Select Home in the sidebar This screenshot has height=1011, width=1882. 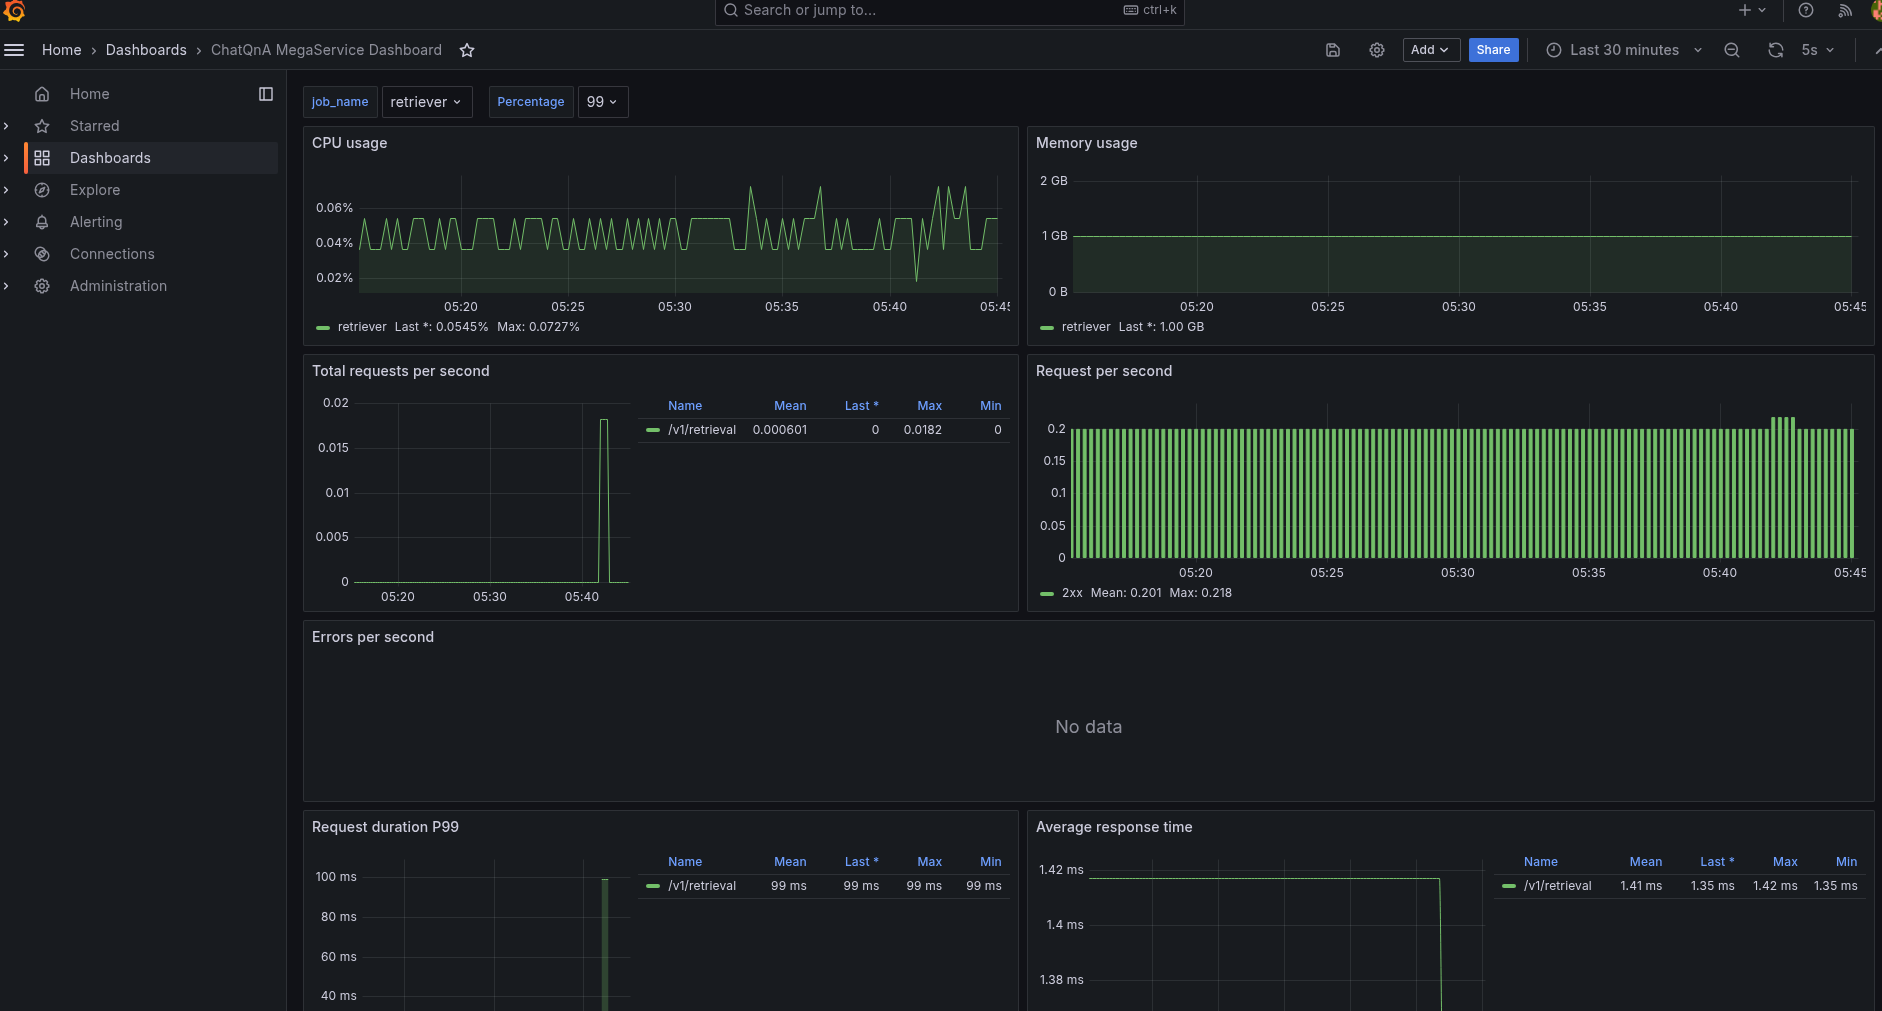click(90, 94)
